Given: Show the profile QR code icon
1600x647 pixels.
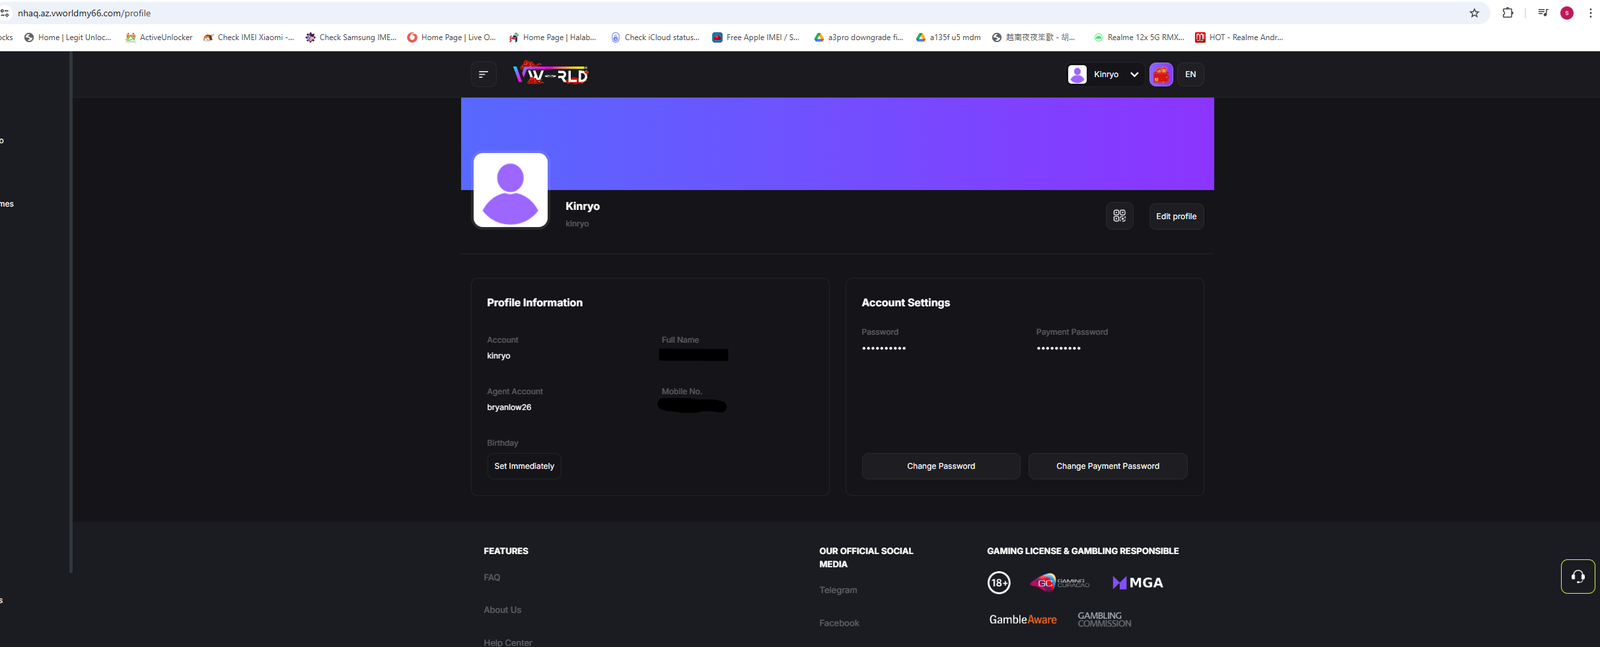Looking at the screenshot, I should (x=1119, y=216).
